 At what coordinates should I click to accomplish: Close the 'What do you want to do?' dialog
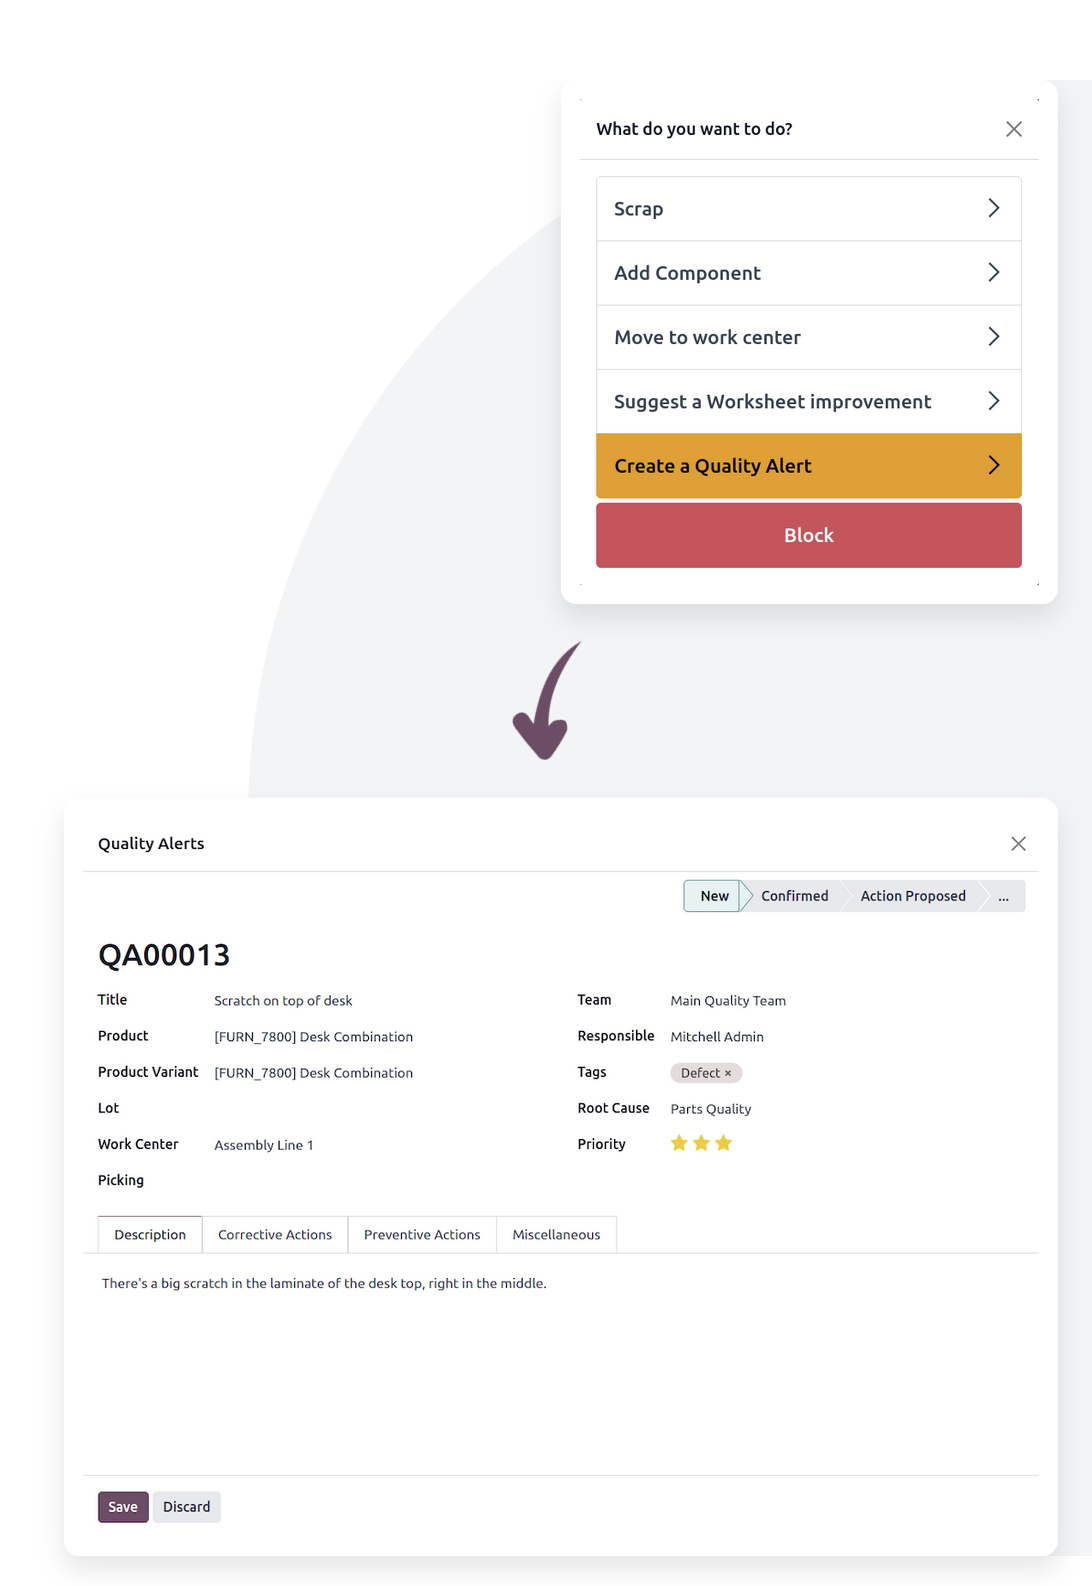[1014, 129]
